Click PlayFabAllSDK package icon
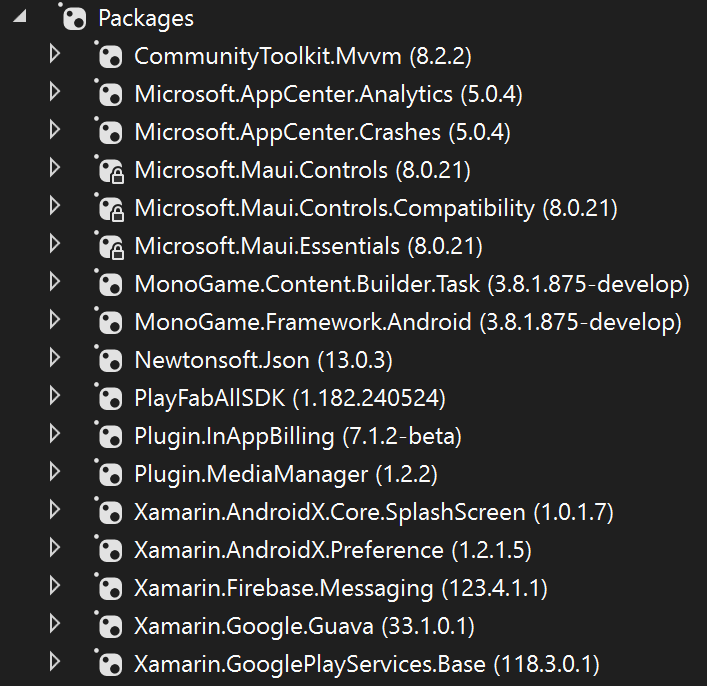This screenshot has height=686, width=707. point(109,397)
